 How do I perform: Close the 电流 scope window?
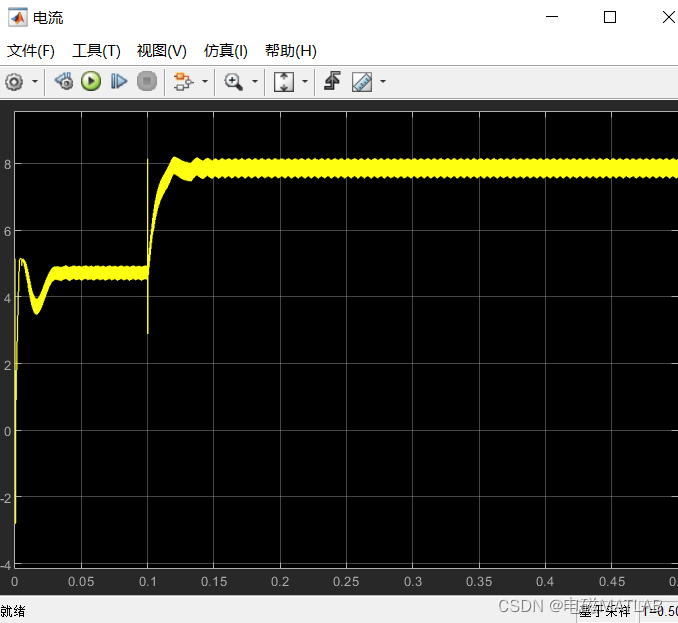click(x=668, y=17)
